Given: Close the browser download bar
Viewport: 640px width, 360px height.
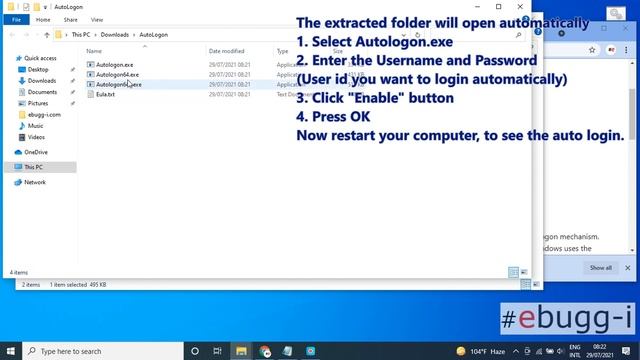Looking at the screenshot, I should [628, 268].
